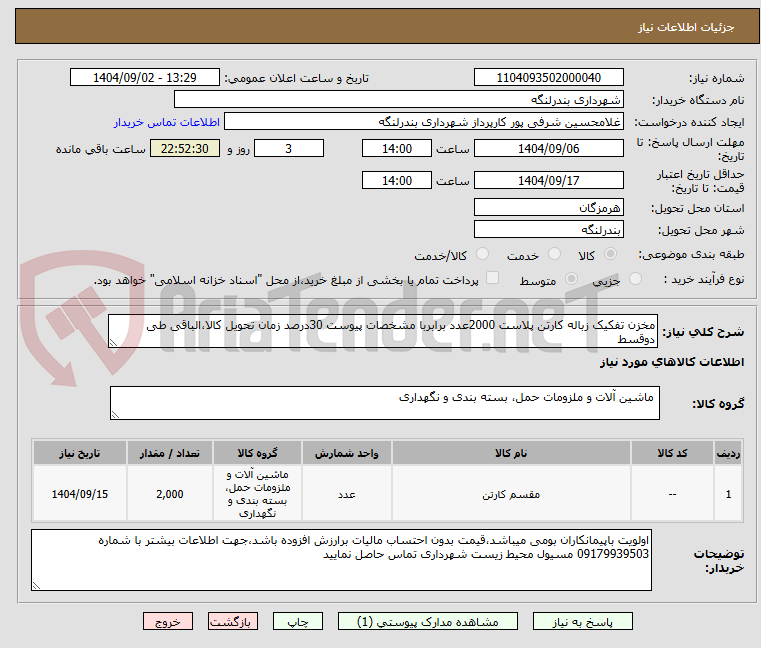The image size is (761, 648).
Task: Click 'کد کالا' column header
Action: [x=672, y=453]
